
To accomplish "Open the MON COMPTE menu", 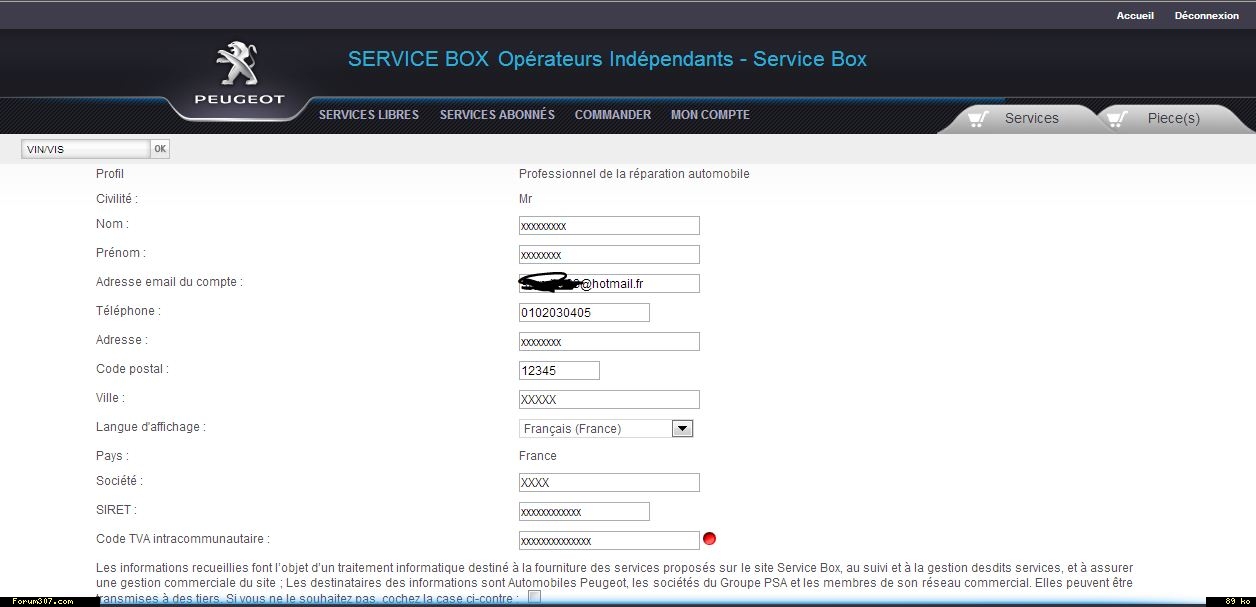I will coord(710,115).
